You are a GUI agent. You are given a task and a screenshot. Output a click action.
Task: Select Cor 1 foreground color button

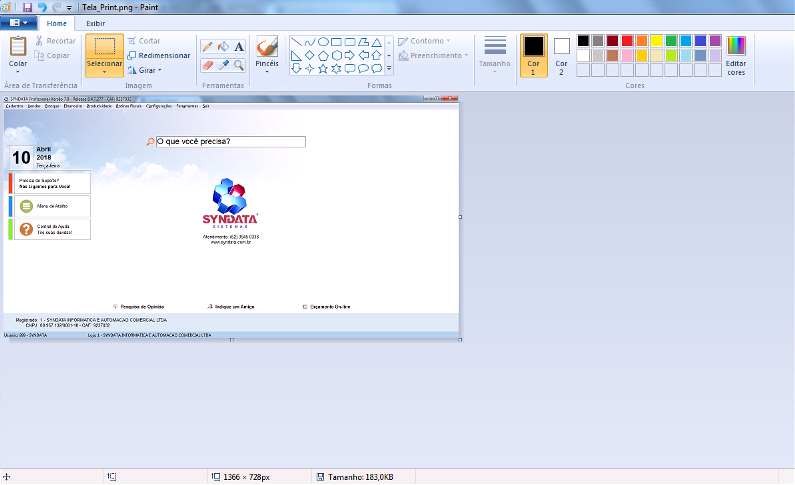(533, 56)
